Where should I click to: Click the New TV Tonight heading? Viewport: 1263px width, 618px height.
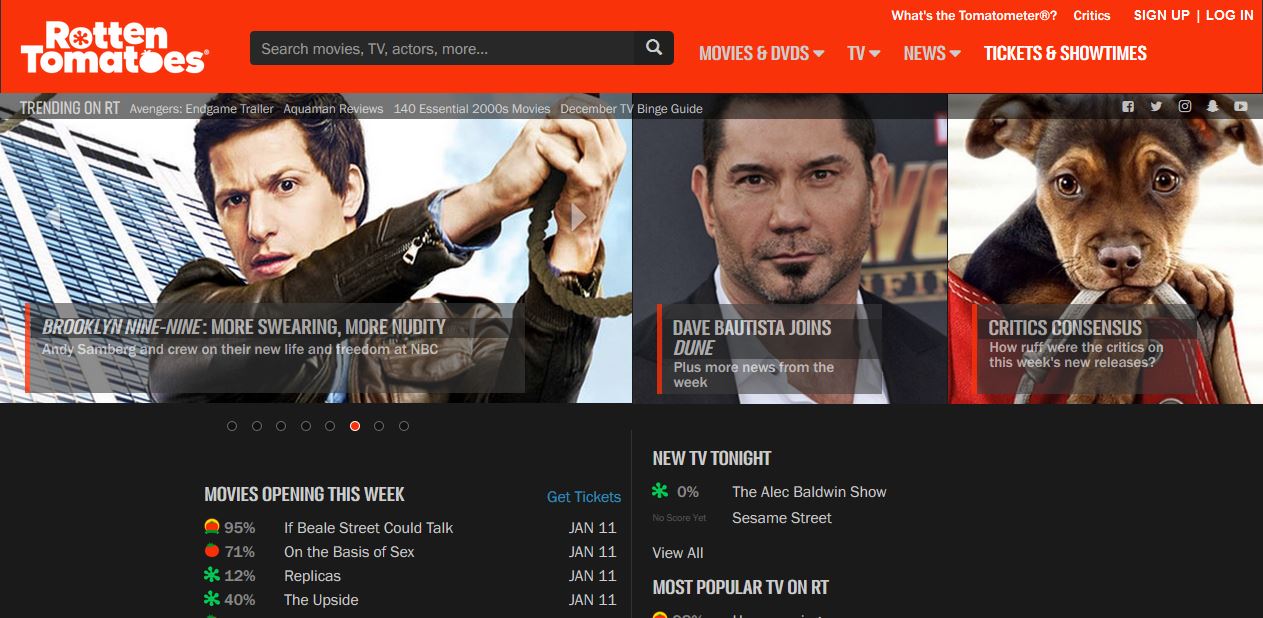click(x=712, y=458)
